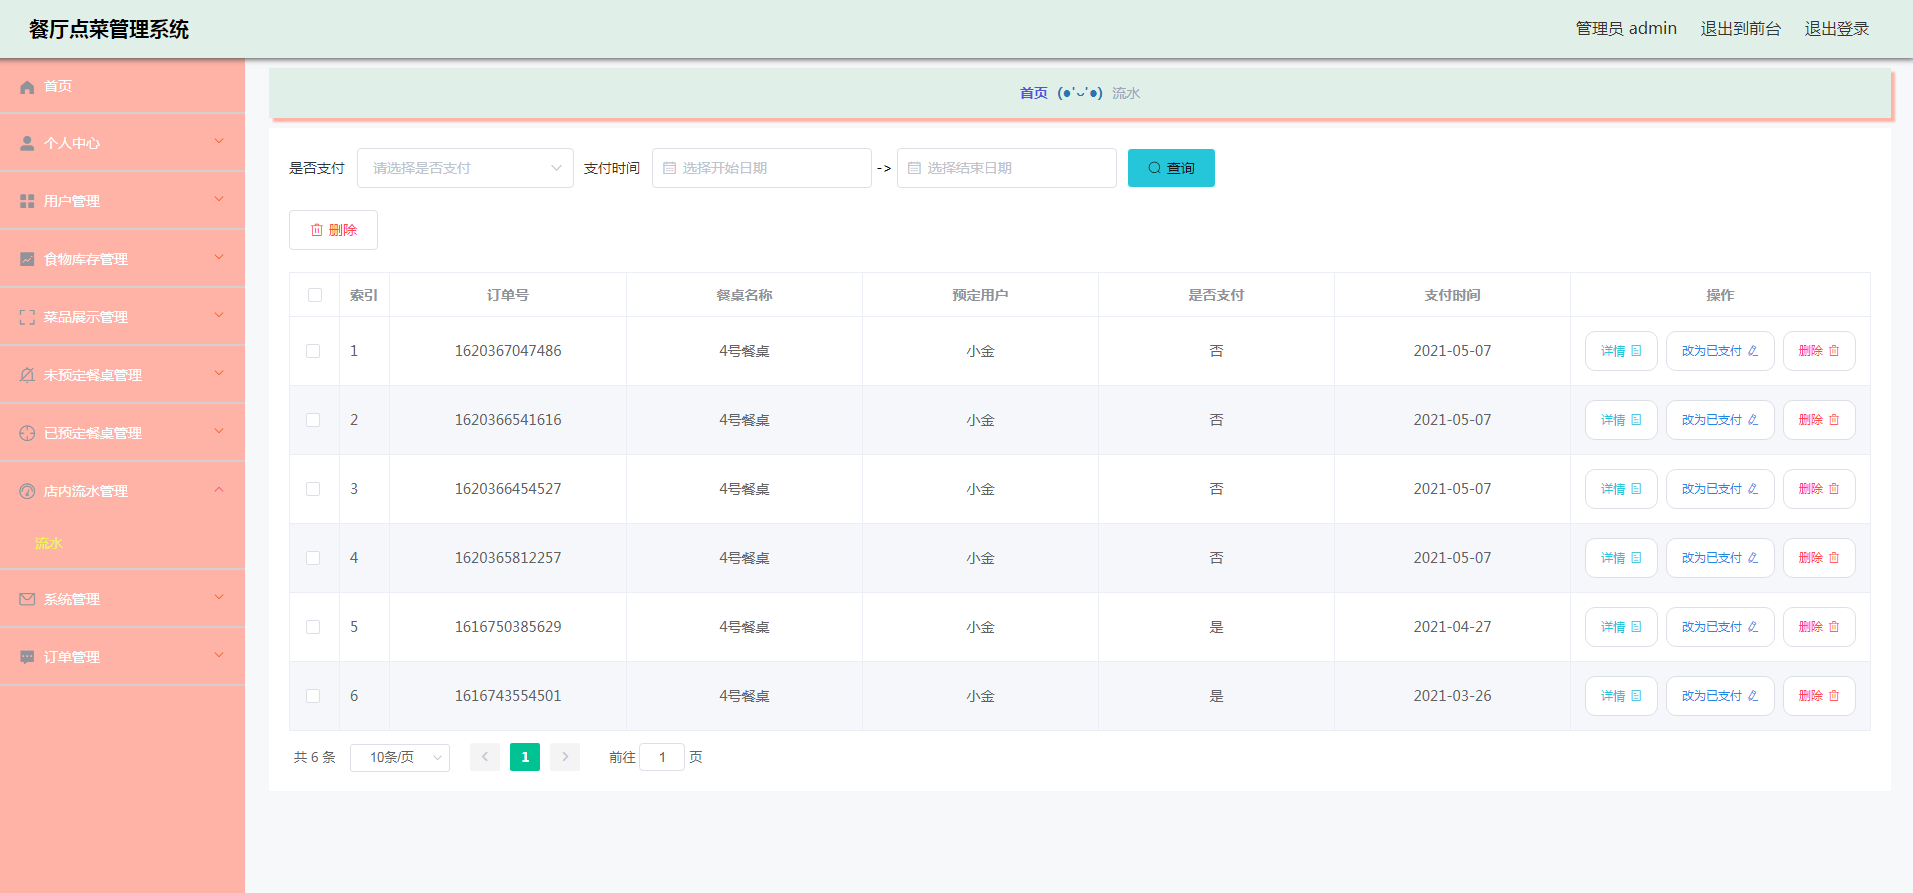Click detail document icon for order 1620366454527
Image resolution: width=1913 pixels, height=893 pixels.
(1636, 489)
